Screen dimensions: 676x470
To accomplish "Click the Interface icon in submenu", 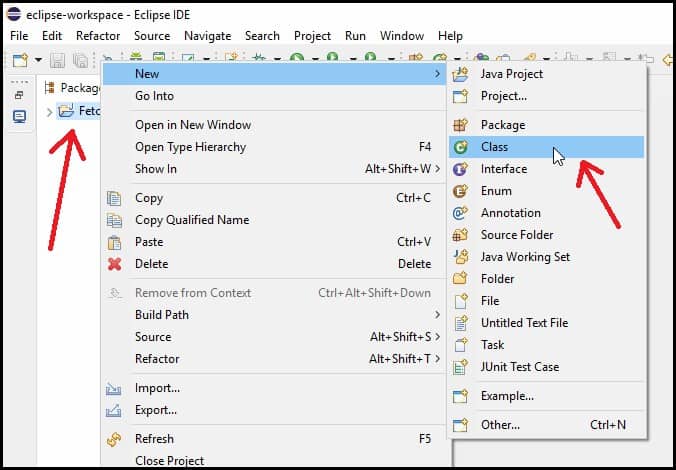I will click(460, 169).
